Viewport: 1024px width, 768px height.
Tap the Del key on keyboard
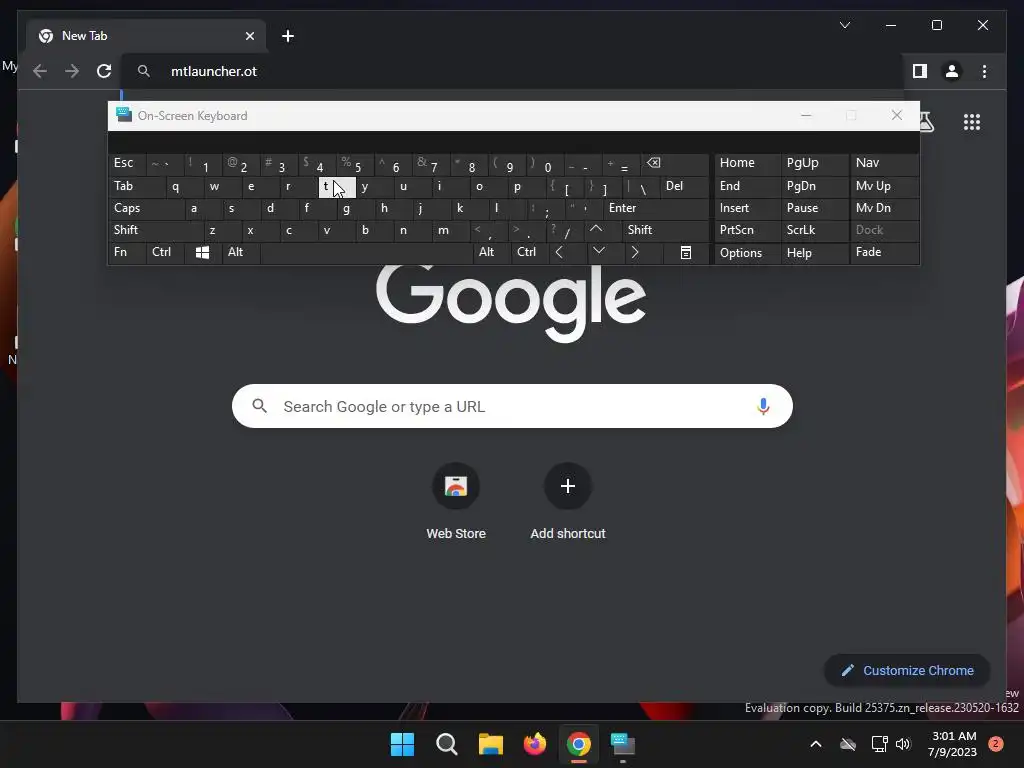pos(684,186)
